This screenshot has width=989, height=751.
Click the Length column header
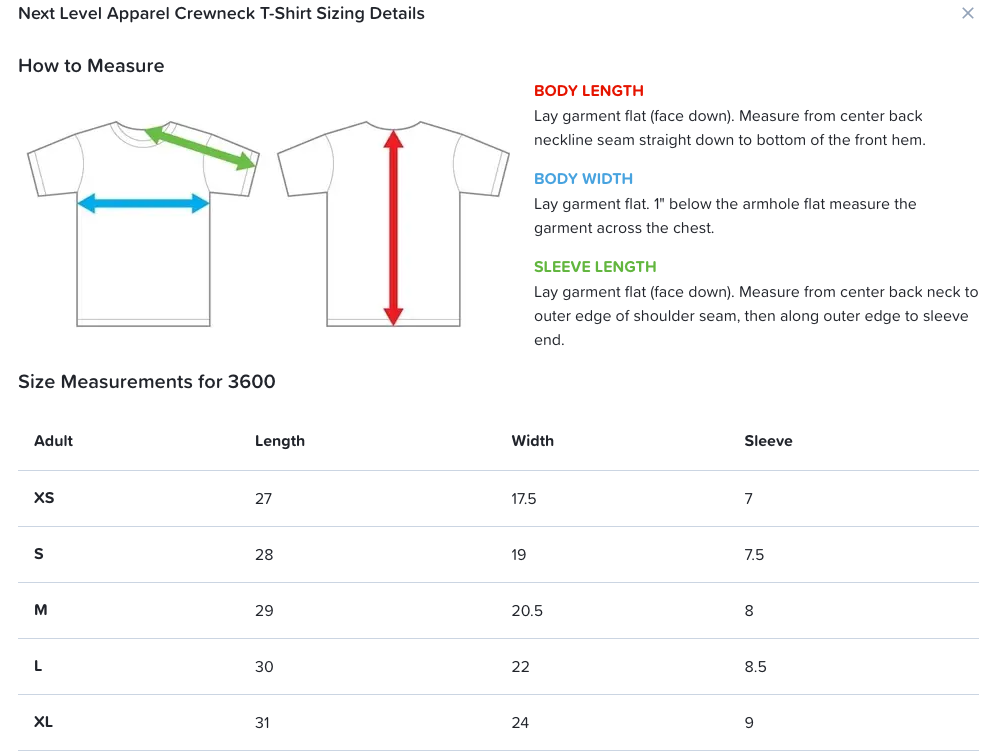280,441
